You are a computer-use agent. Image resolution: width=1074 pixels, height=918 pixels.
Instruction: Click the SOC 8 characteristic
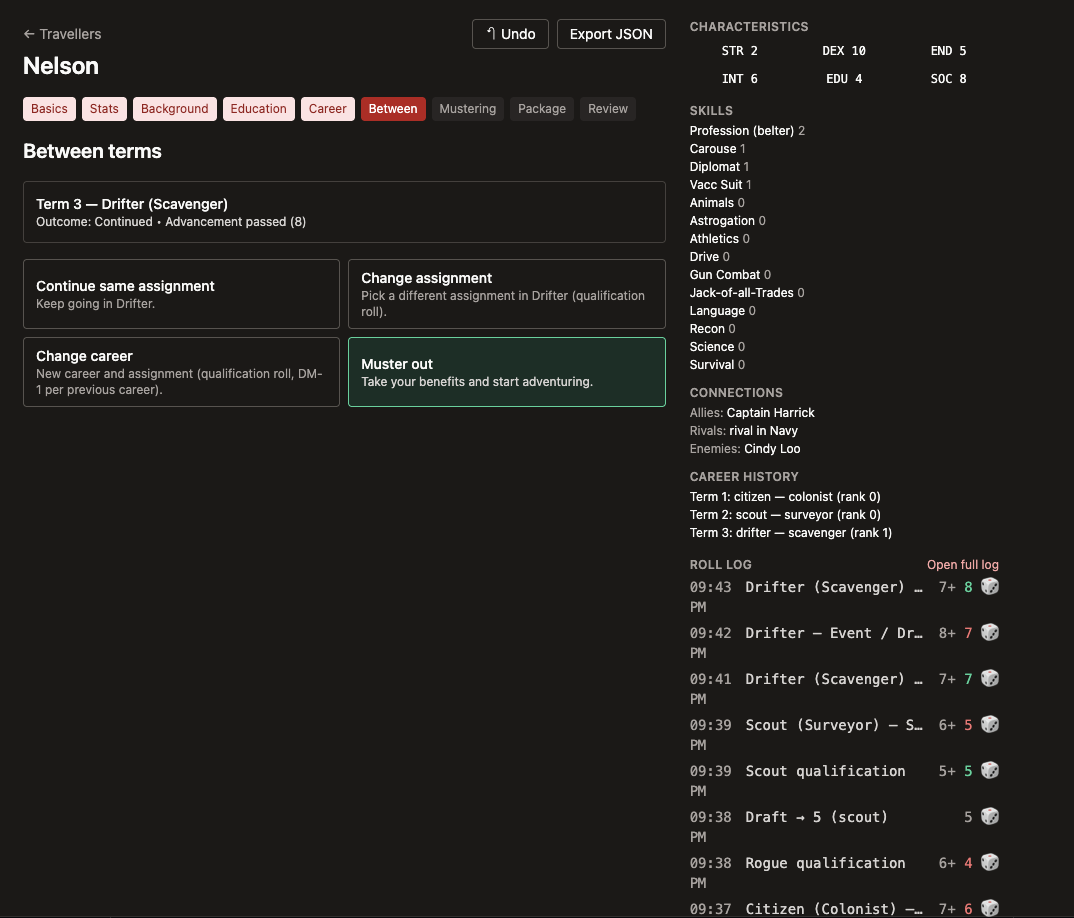tap(949, 79)
